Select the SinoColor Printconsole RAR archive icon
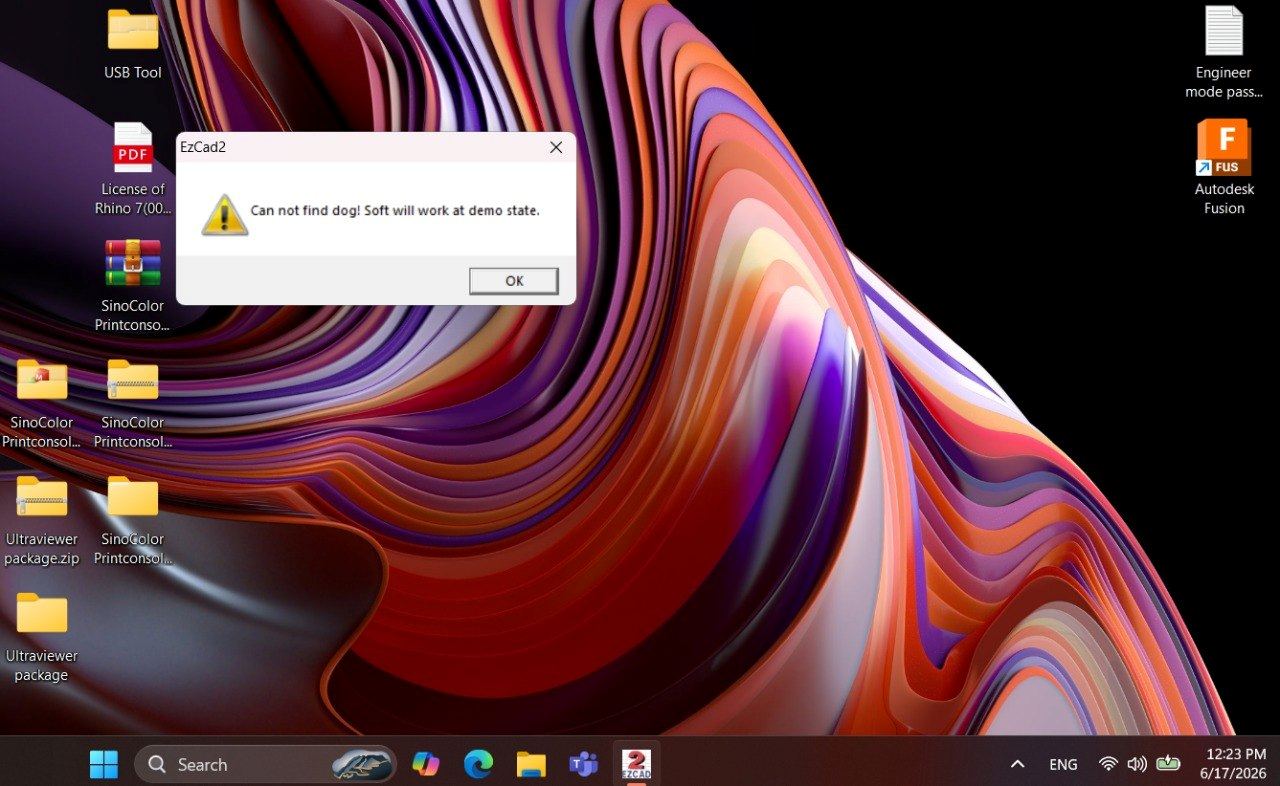 click(x=133, y=285)
